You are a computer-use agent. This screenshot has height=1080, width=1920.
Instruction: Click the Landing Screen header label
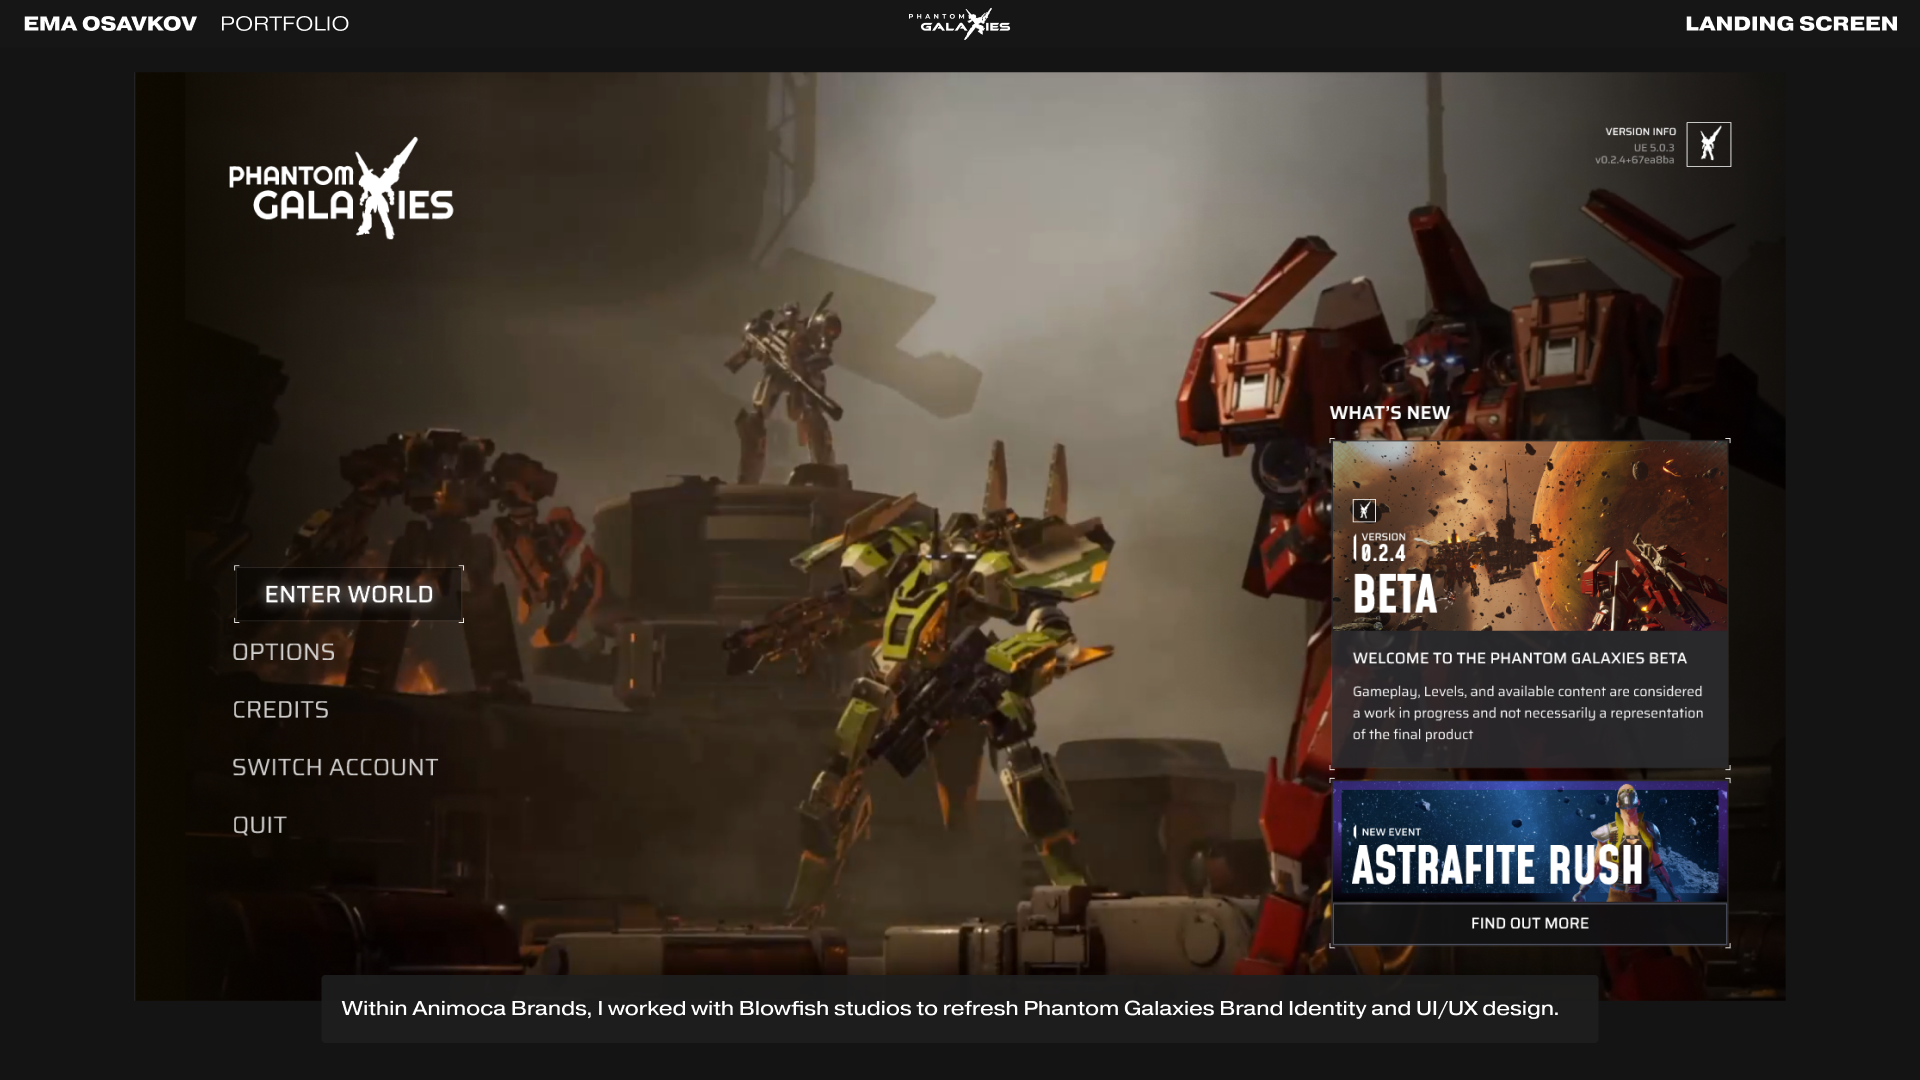click(x=1791, y=24)
